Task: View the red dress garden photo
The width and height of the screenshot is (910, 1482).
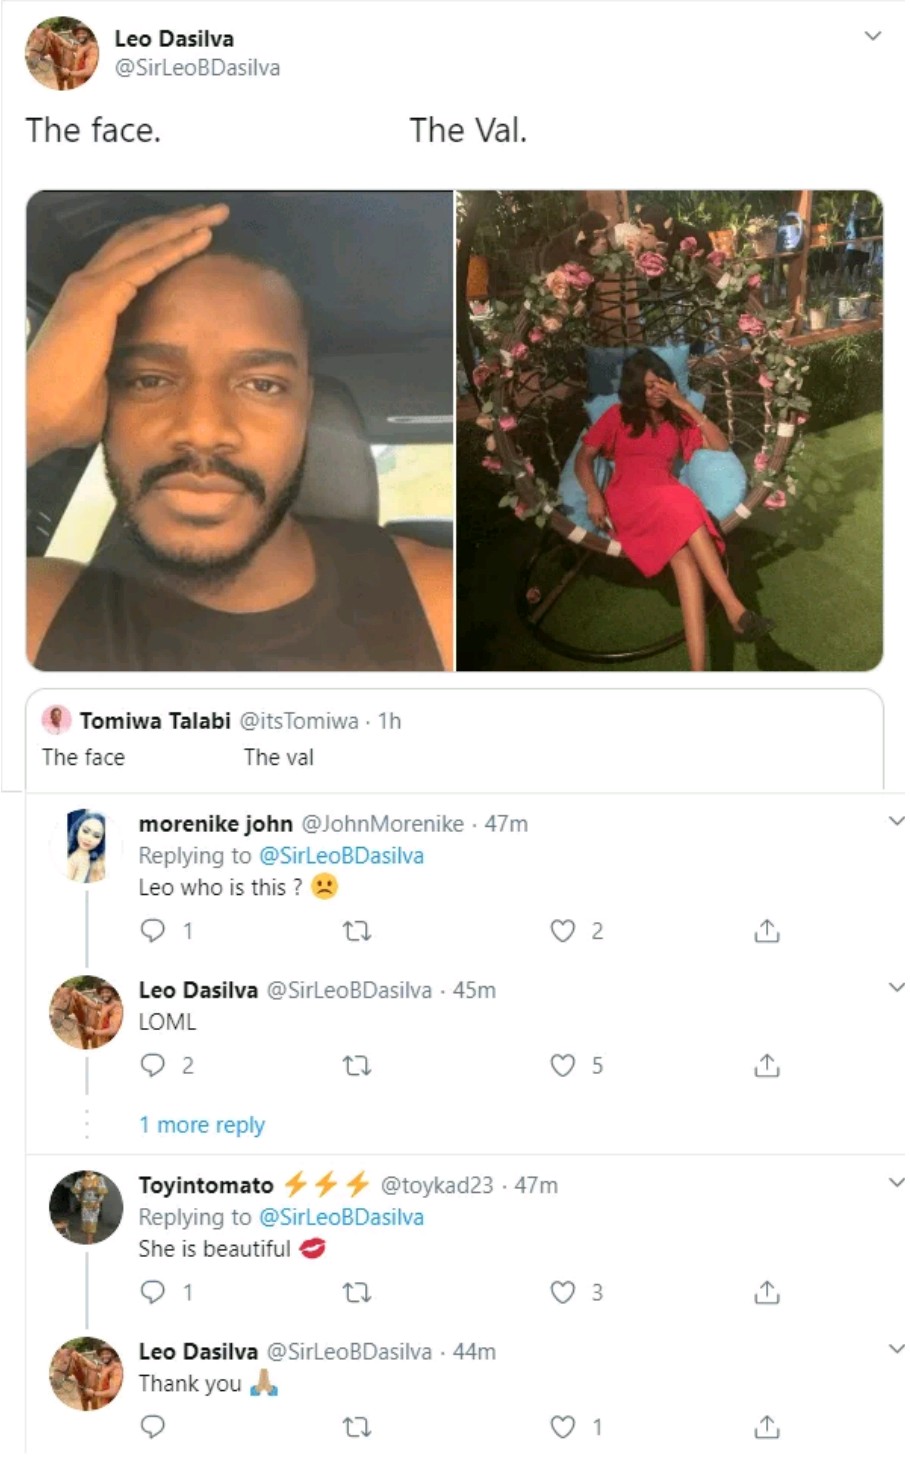Action: point(669,430)
